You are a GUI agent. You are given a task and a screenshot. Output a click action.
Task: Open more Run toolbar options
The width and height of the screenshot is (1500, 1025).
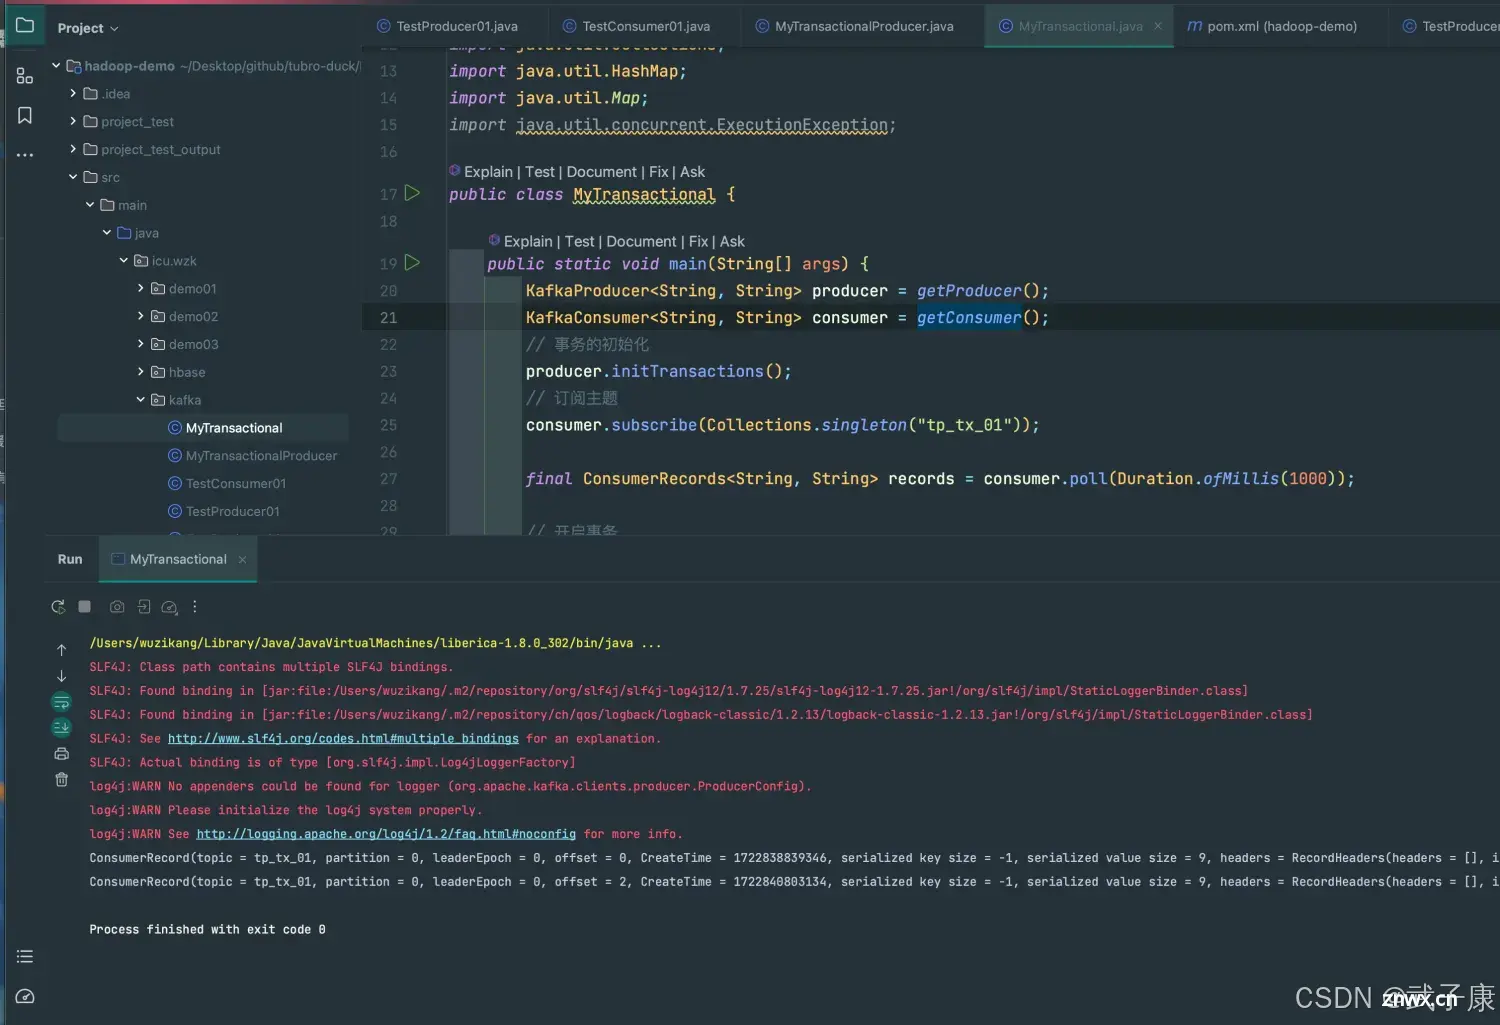coord(195,607)
